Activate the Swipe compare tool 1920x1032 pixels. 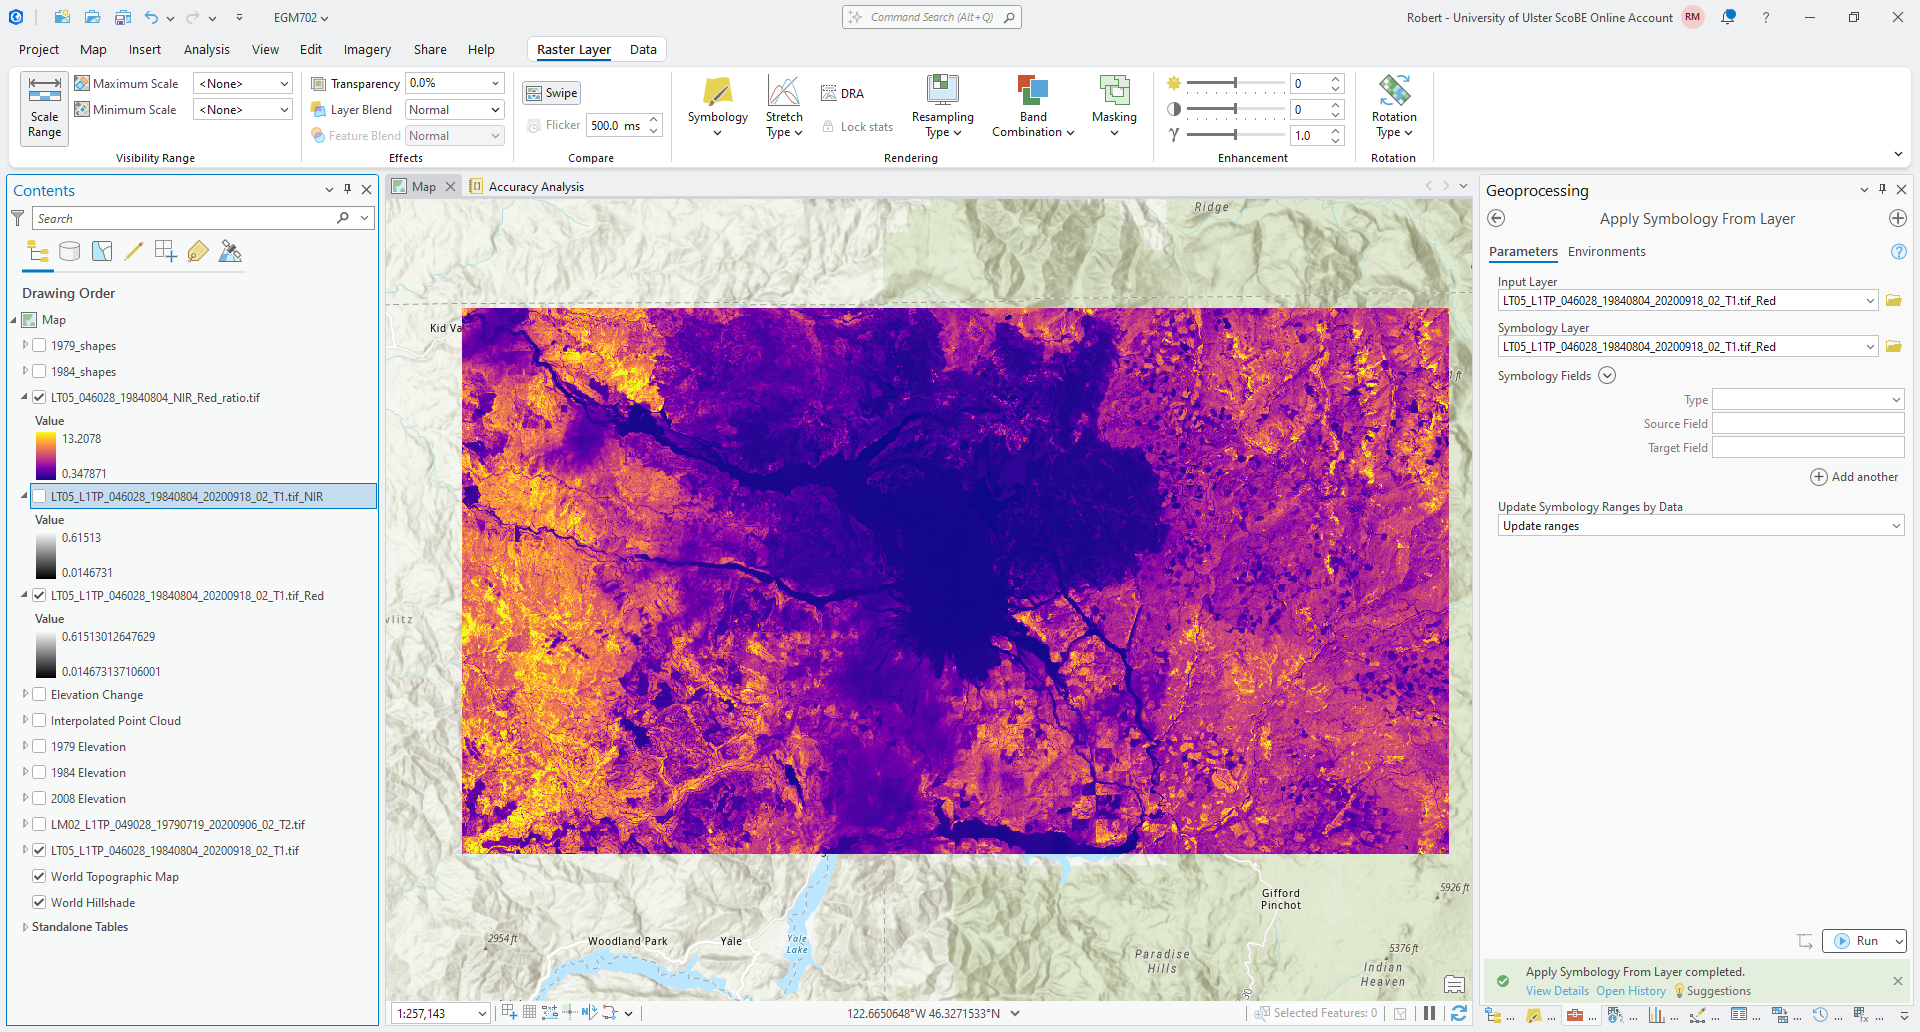tap(552, 93)
